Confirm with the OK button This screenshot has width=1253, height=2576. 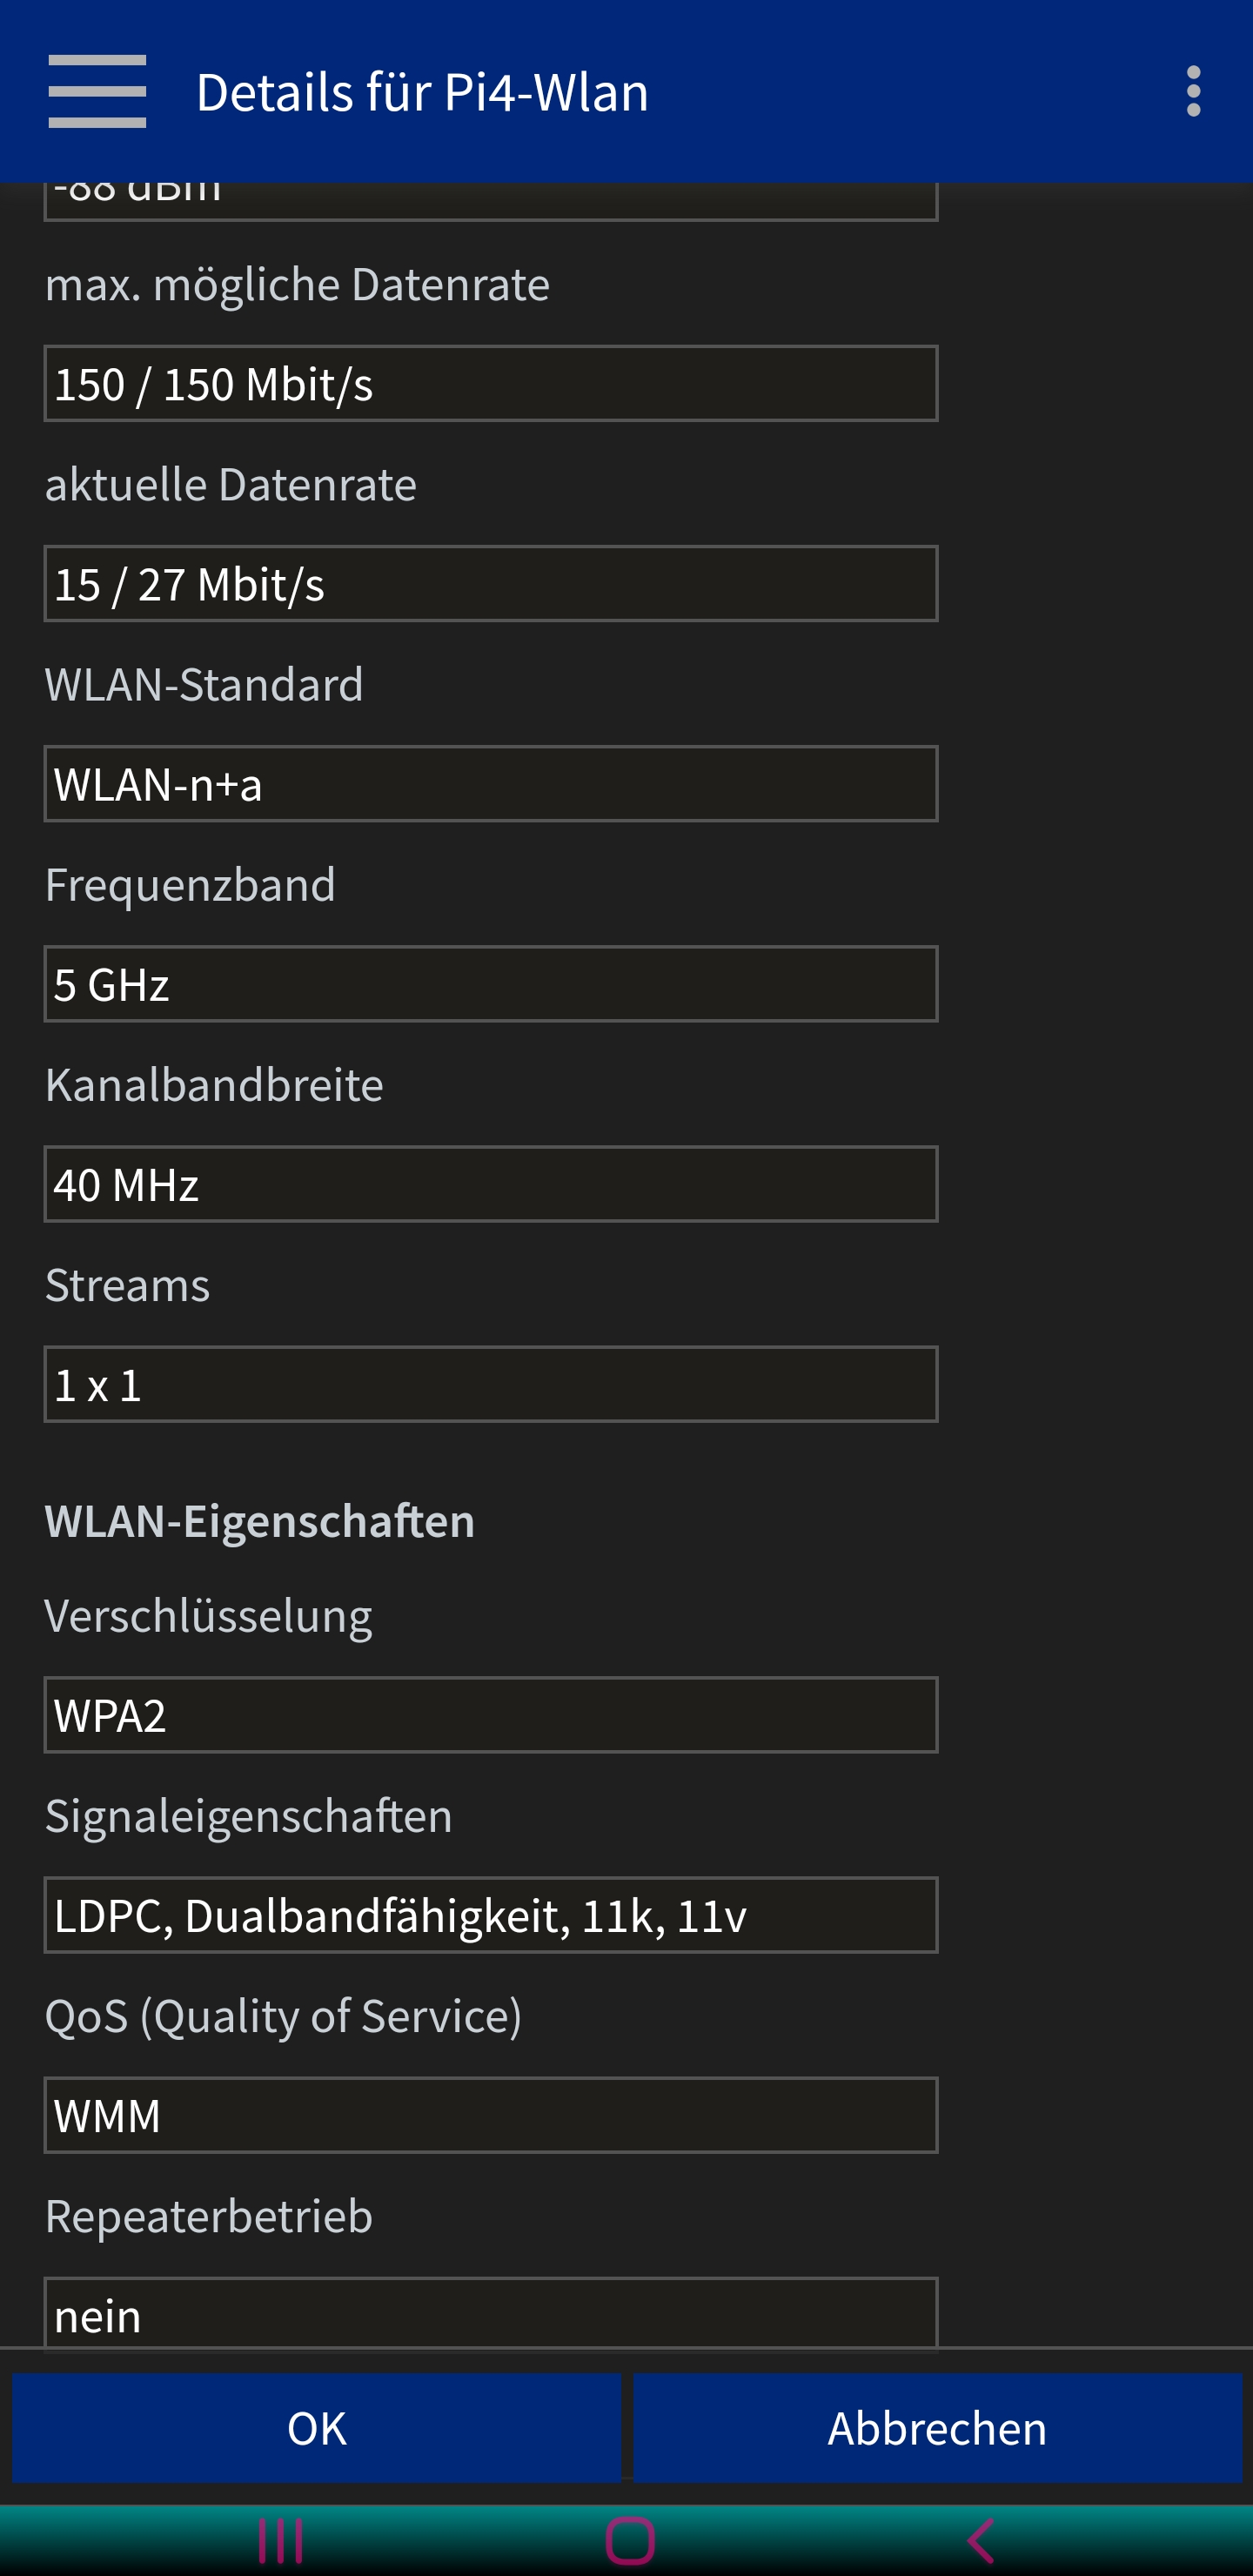pyautogui.click(x=317, y=2427)
